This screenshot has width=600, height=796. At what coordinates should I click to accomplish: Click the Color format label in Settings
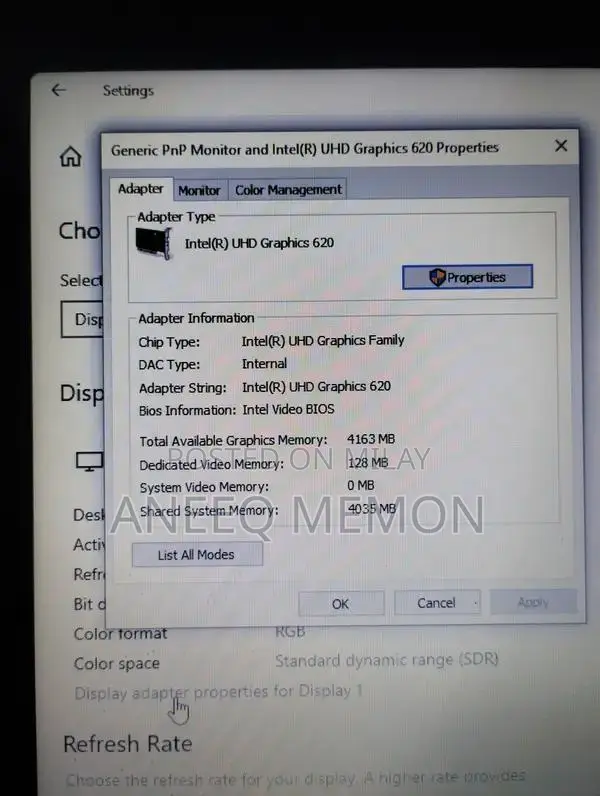coord(120,634)
